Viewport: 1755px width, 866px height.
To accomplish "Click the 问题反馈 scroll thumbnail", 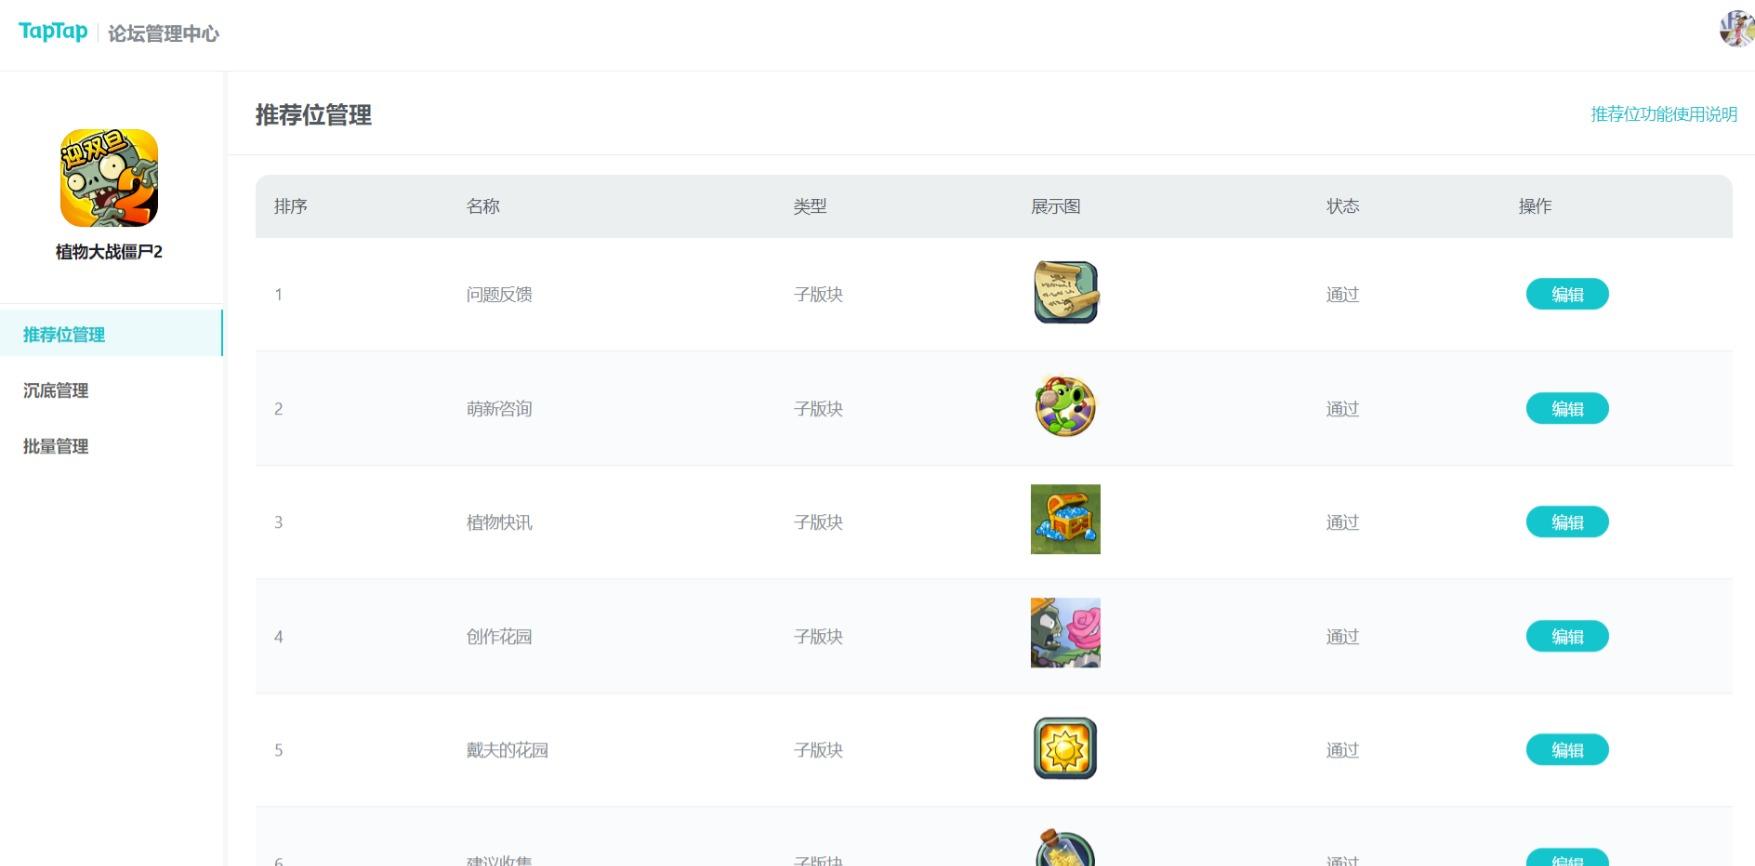I will tap(1066, 292).
